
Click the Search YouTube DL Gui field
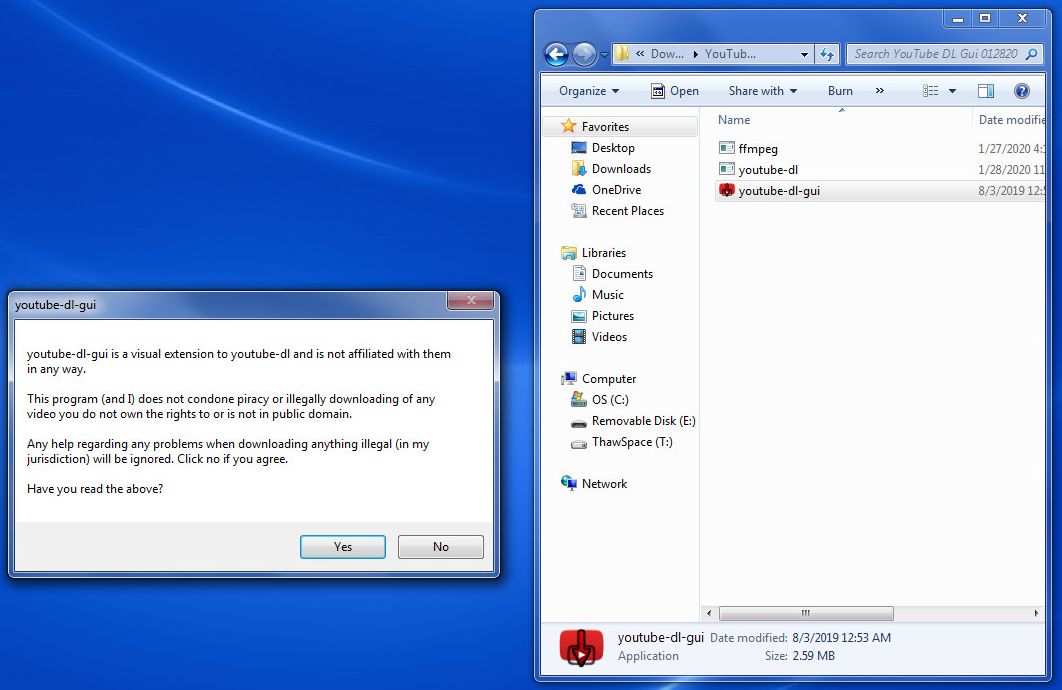(944, 54)
